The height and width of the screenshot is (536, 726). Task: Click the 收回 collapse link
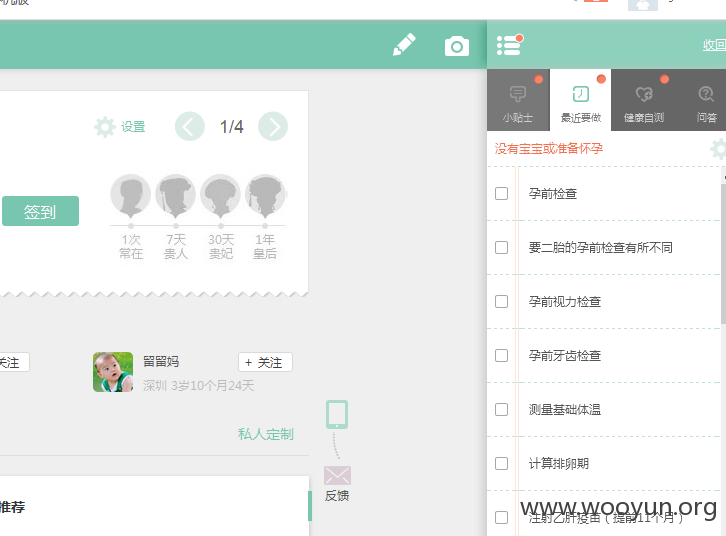(714, 45)
